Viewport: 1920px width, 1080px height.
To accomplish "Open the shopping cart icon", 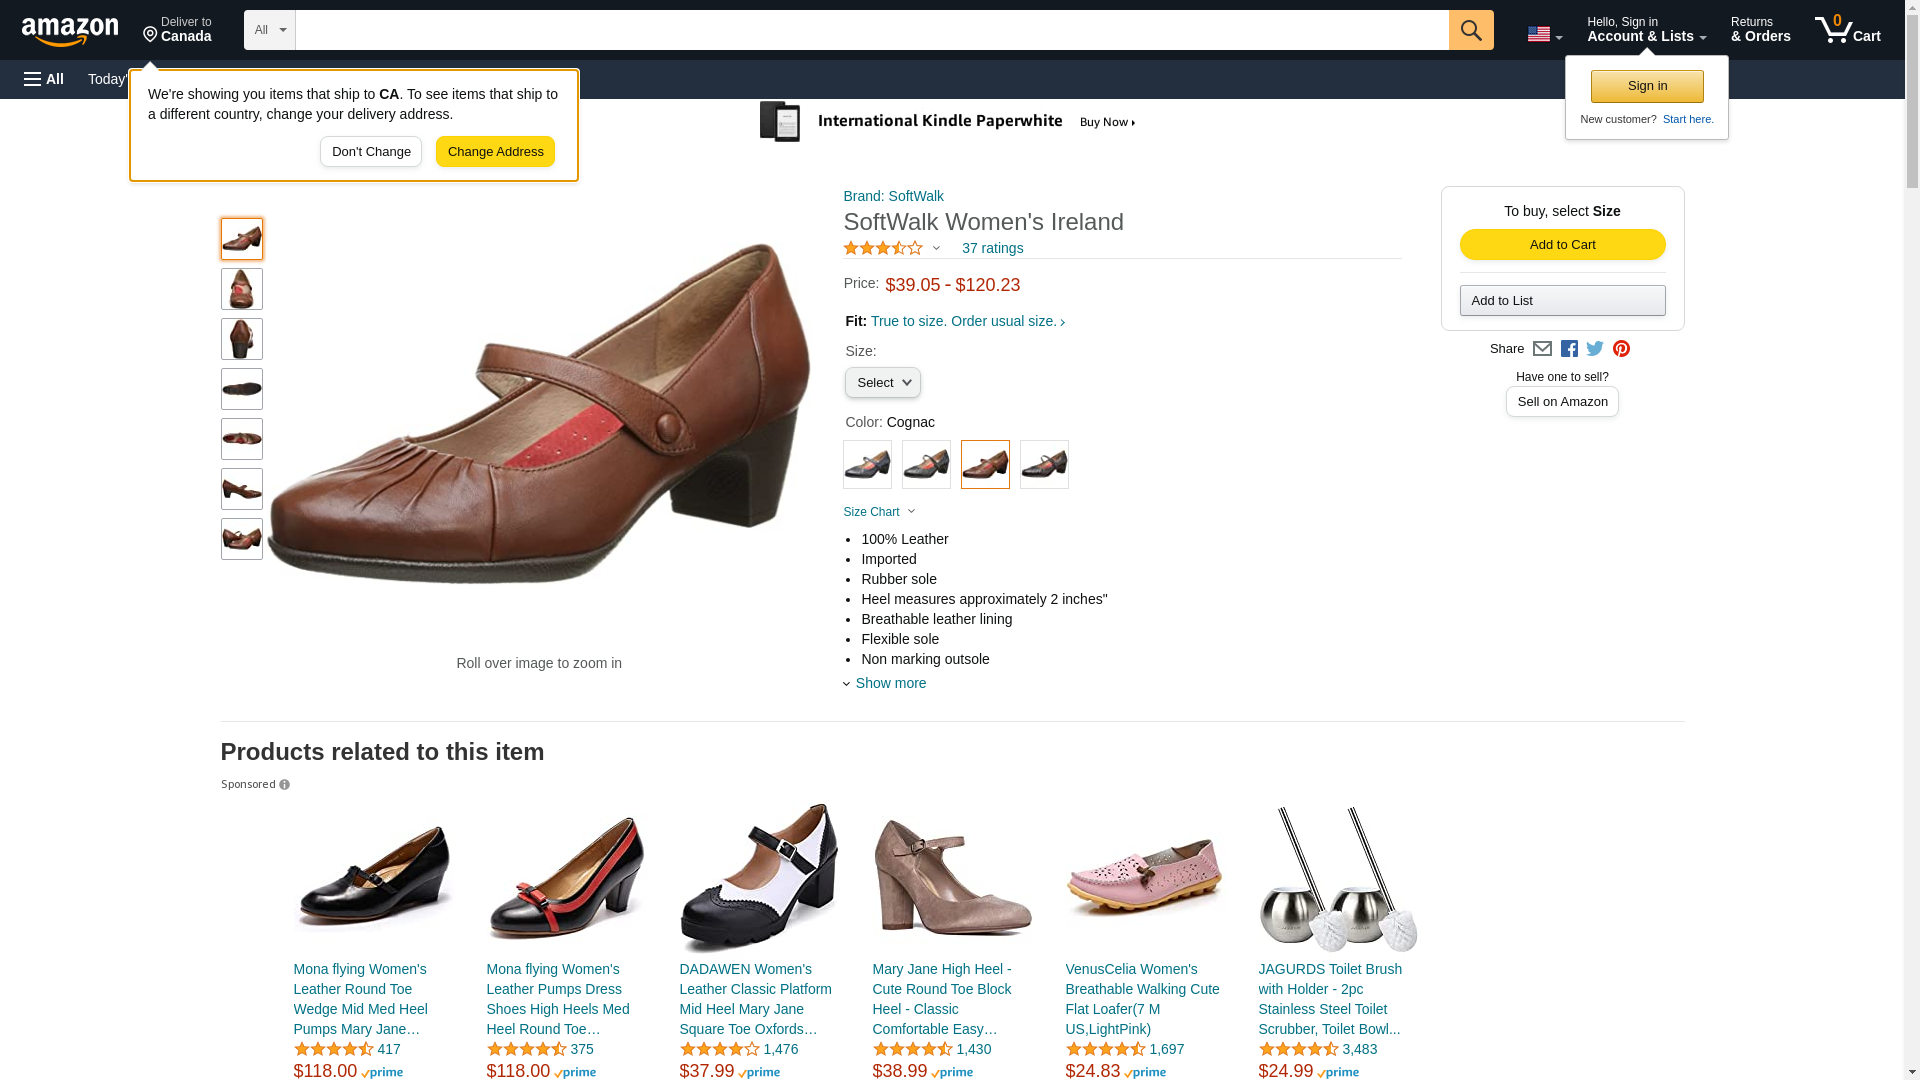I will tap(1846, 30).
